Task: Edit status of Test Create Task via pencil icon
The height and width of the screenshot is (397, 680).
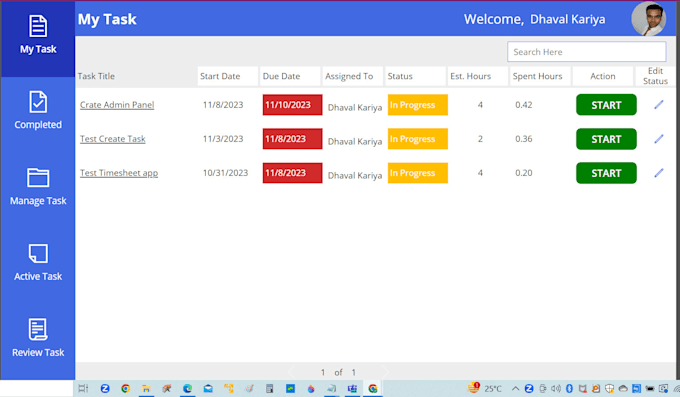Action: 659,139
